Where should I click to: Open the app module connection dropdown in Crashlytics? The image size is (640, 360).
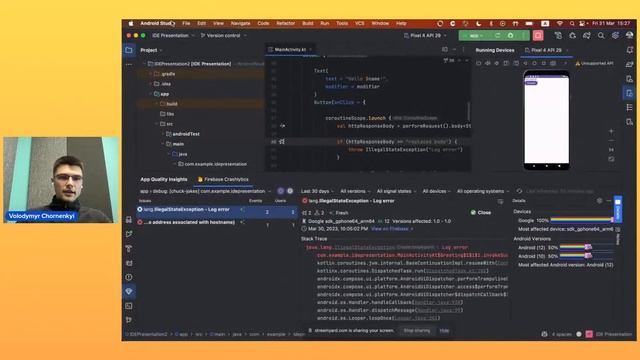[x=205, y=191]
